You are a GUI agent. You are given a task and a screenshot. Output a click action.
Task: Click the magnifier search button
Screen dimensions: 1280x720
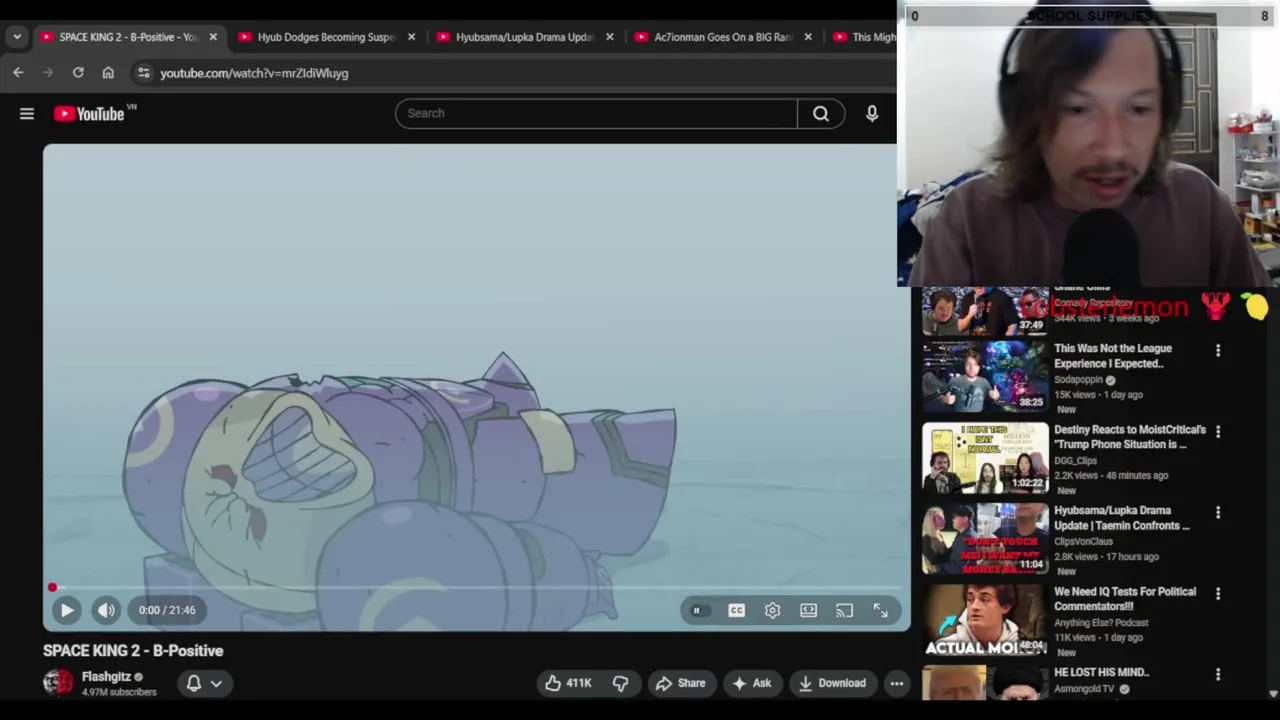(x=821, y=113)
